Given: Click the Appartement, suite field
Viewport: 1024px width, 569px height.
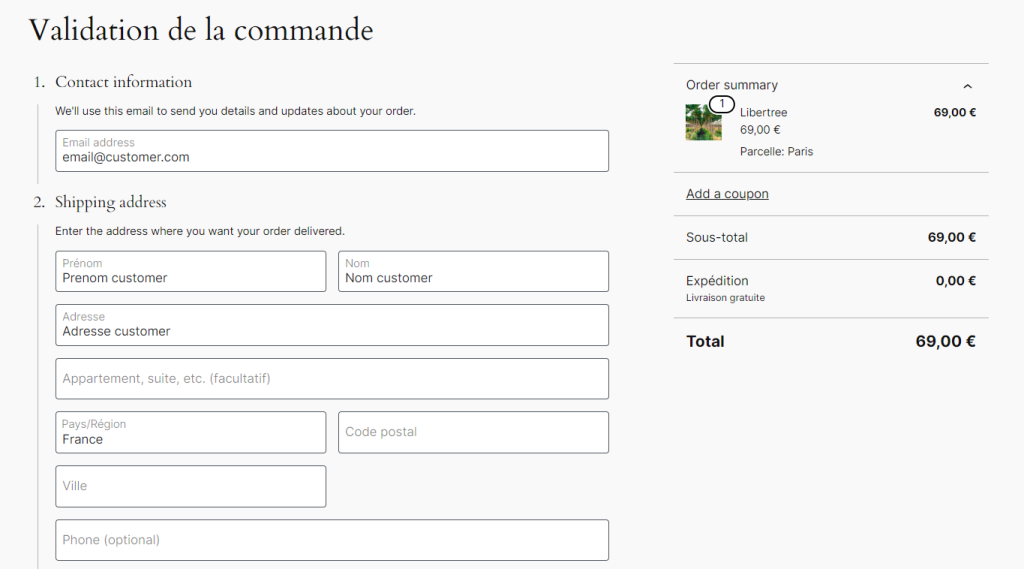Looking at the screenshot, I should (x=332, y=379).
